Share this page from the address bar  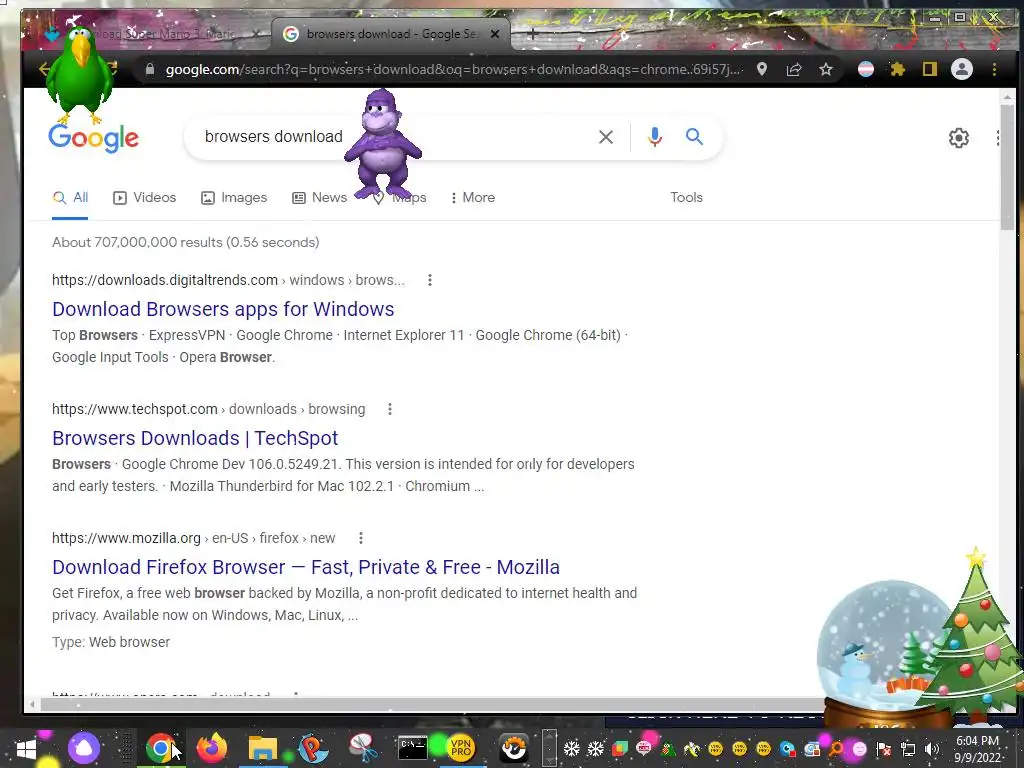click(x=794, y=69)
